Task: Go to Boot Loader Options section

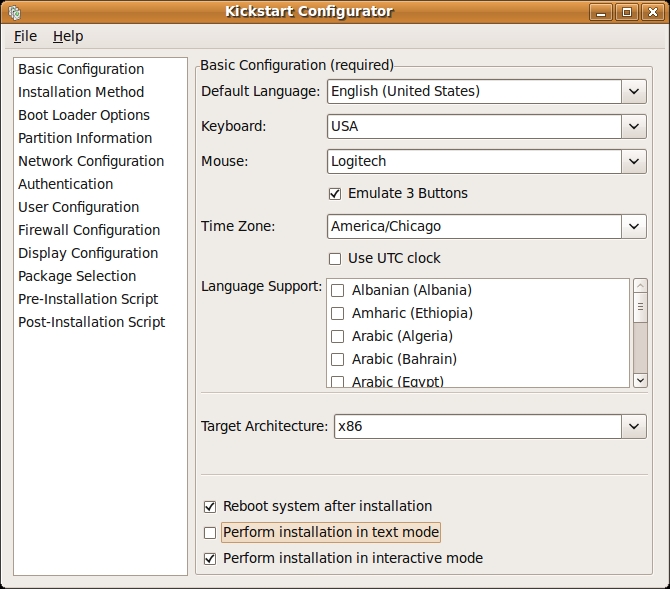Action: (84, 115)
